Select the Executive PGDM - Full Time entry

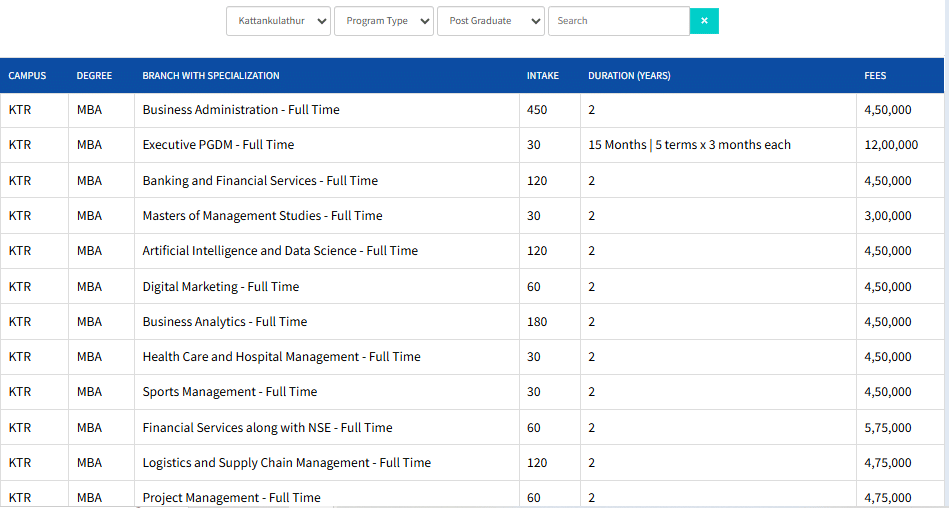tap(218, 145)
